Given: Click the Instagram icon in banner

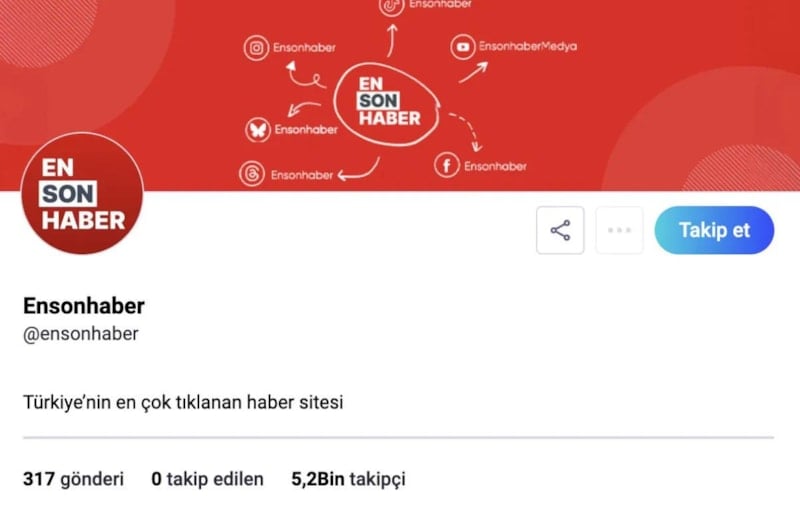Looking at the screenshot, I should pos(256,48).
